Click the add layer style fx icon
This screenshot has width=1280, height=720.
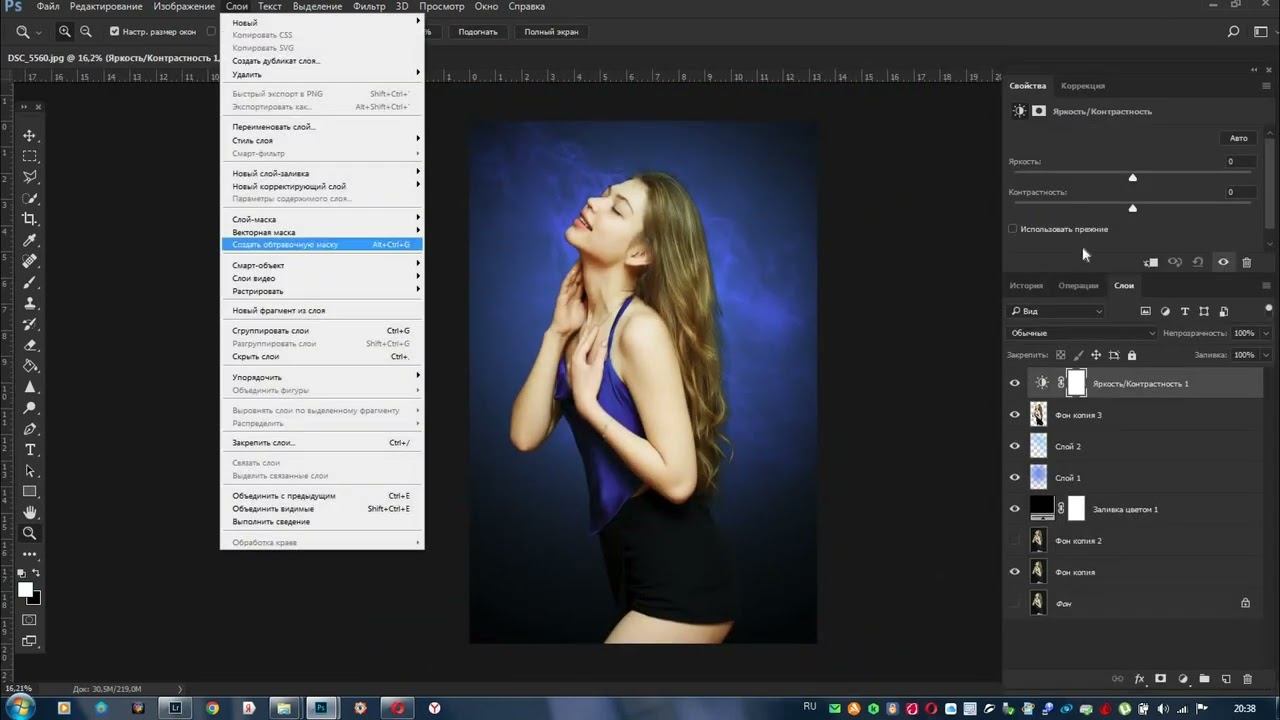(1139, 679)
